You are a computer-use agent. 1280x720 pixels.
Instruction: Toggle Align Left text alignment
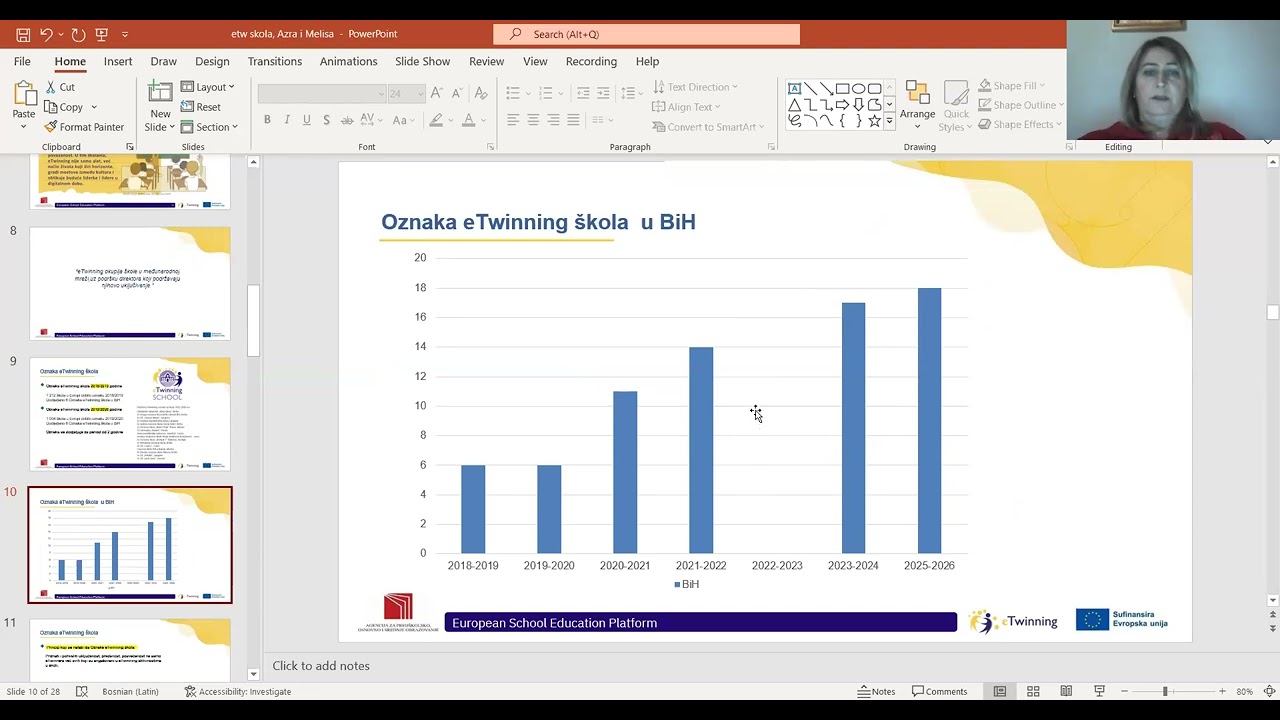coord(513,120)
